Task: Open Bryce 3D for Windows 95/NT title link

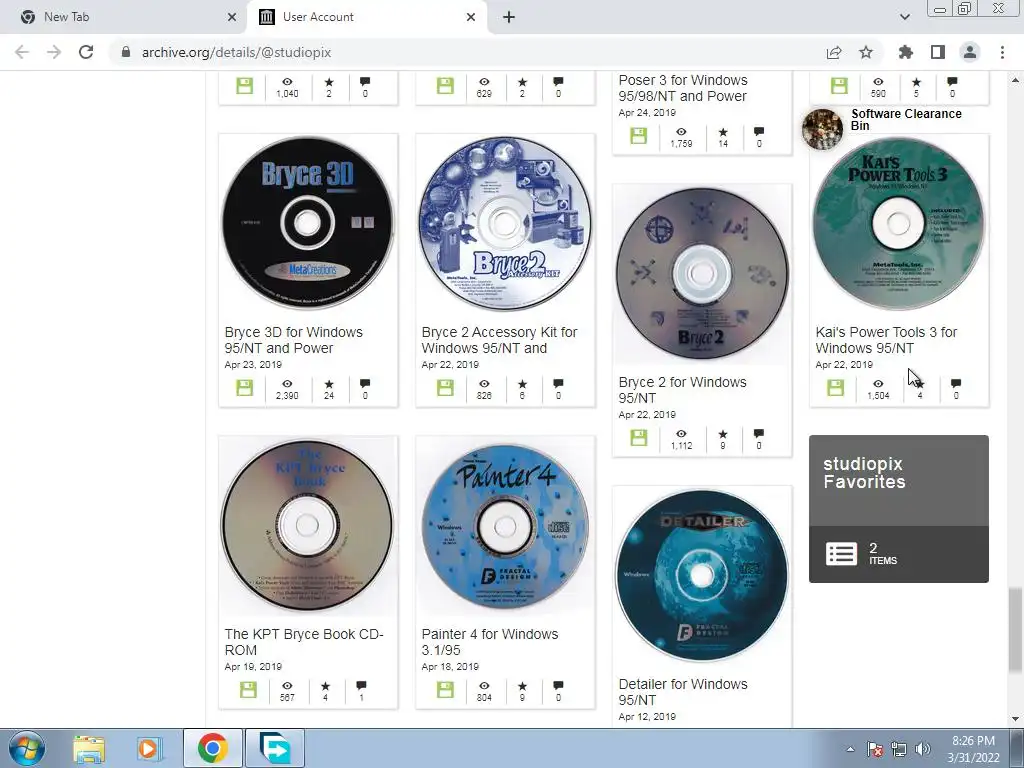Action: [293, 340]
